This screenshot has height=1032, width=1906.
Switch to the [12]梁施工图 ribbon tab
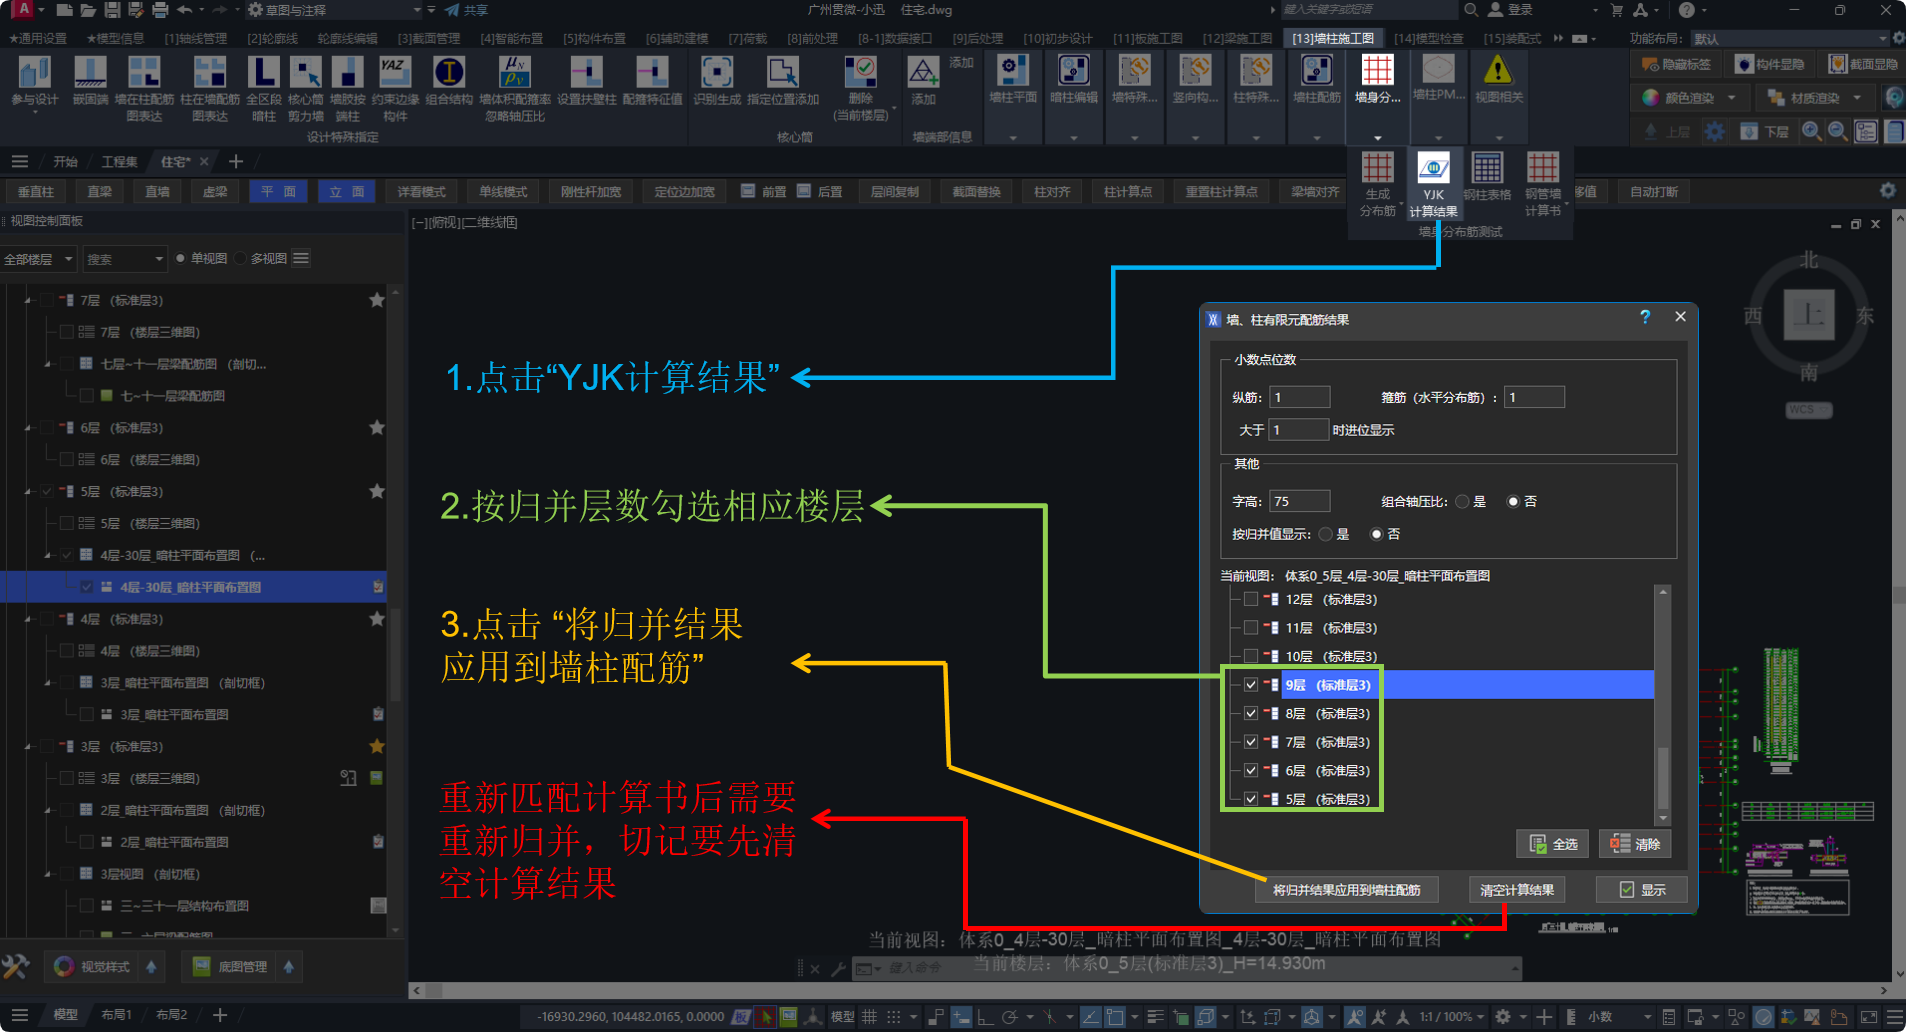[1237, 39]
